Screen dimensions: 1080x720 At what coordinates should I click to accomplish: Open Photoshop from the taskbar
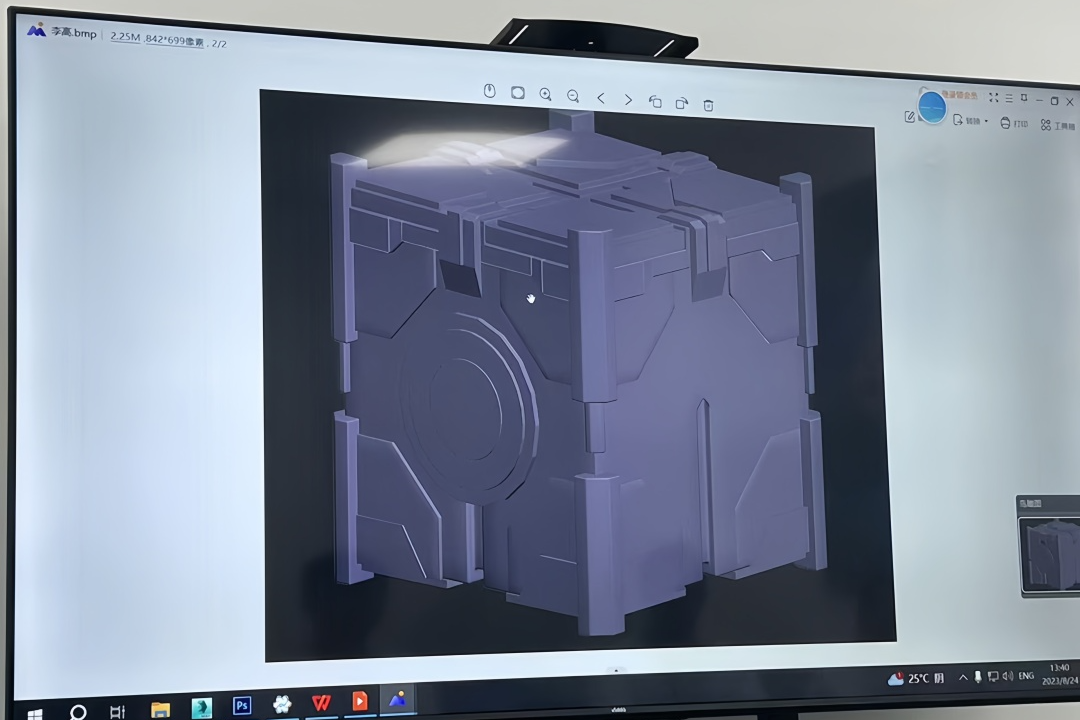pyautogui.click(x=241, y=706)
